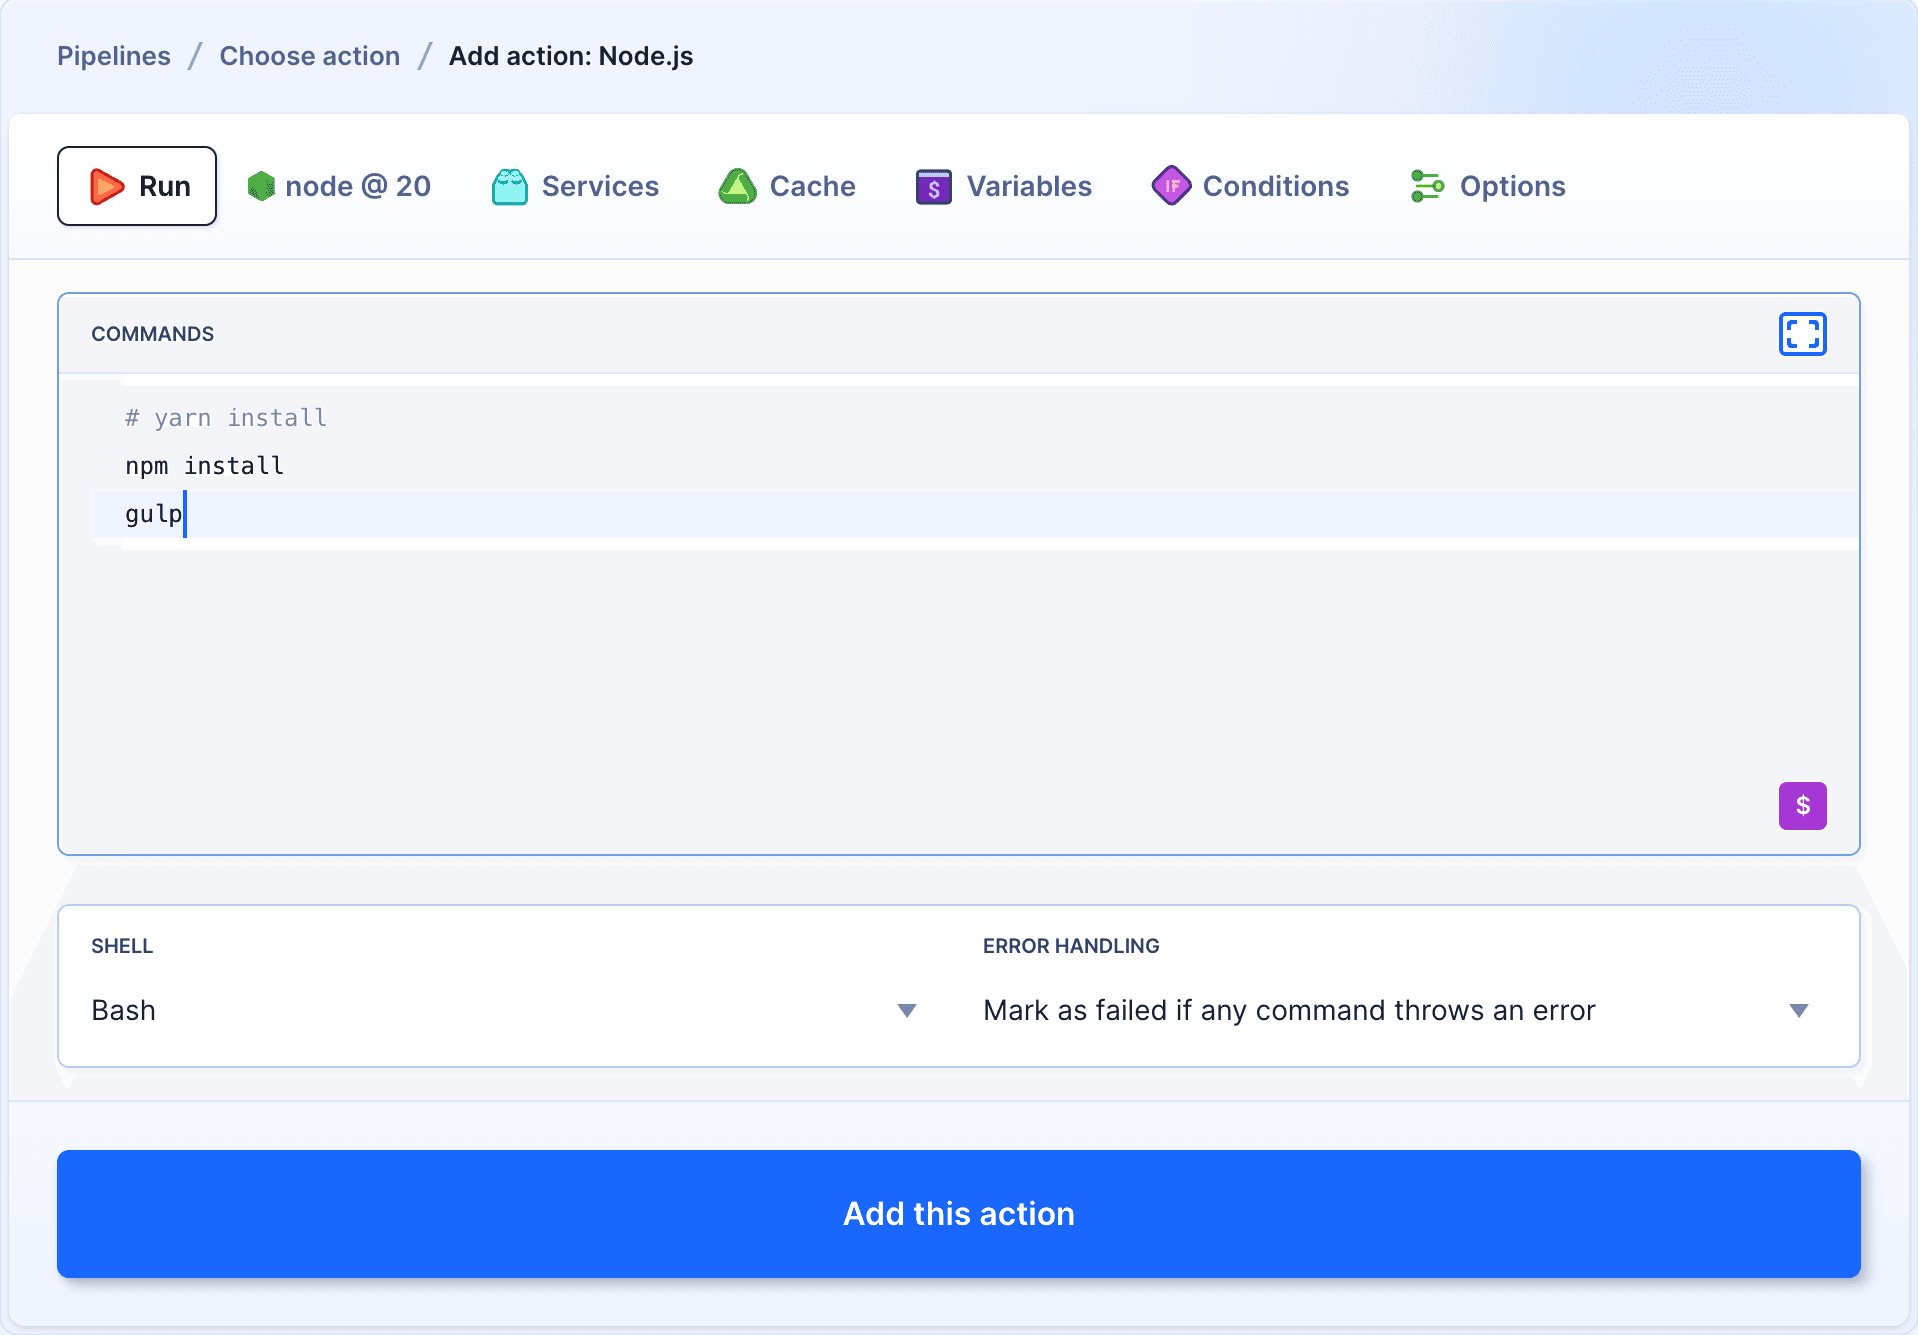Click the COMMANDS header label
Screen dimensions: 1918x1335
click(x=152, y=334)
